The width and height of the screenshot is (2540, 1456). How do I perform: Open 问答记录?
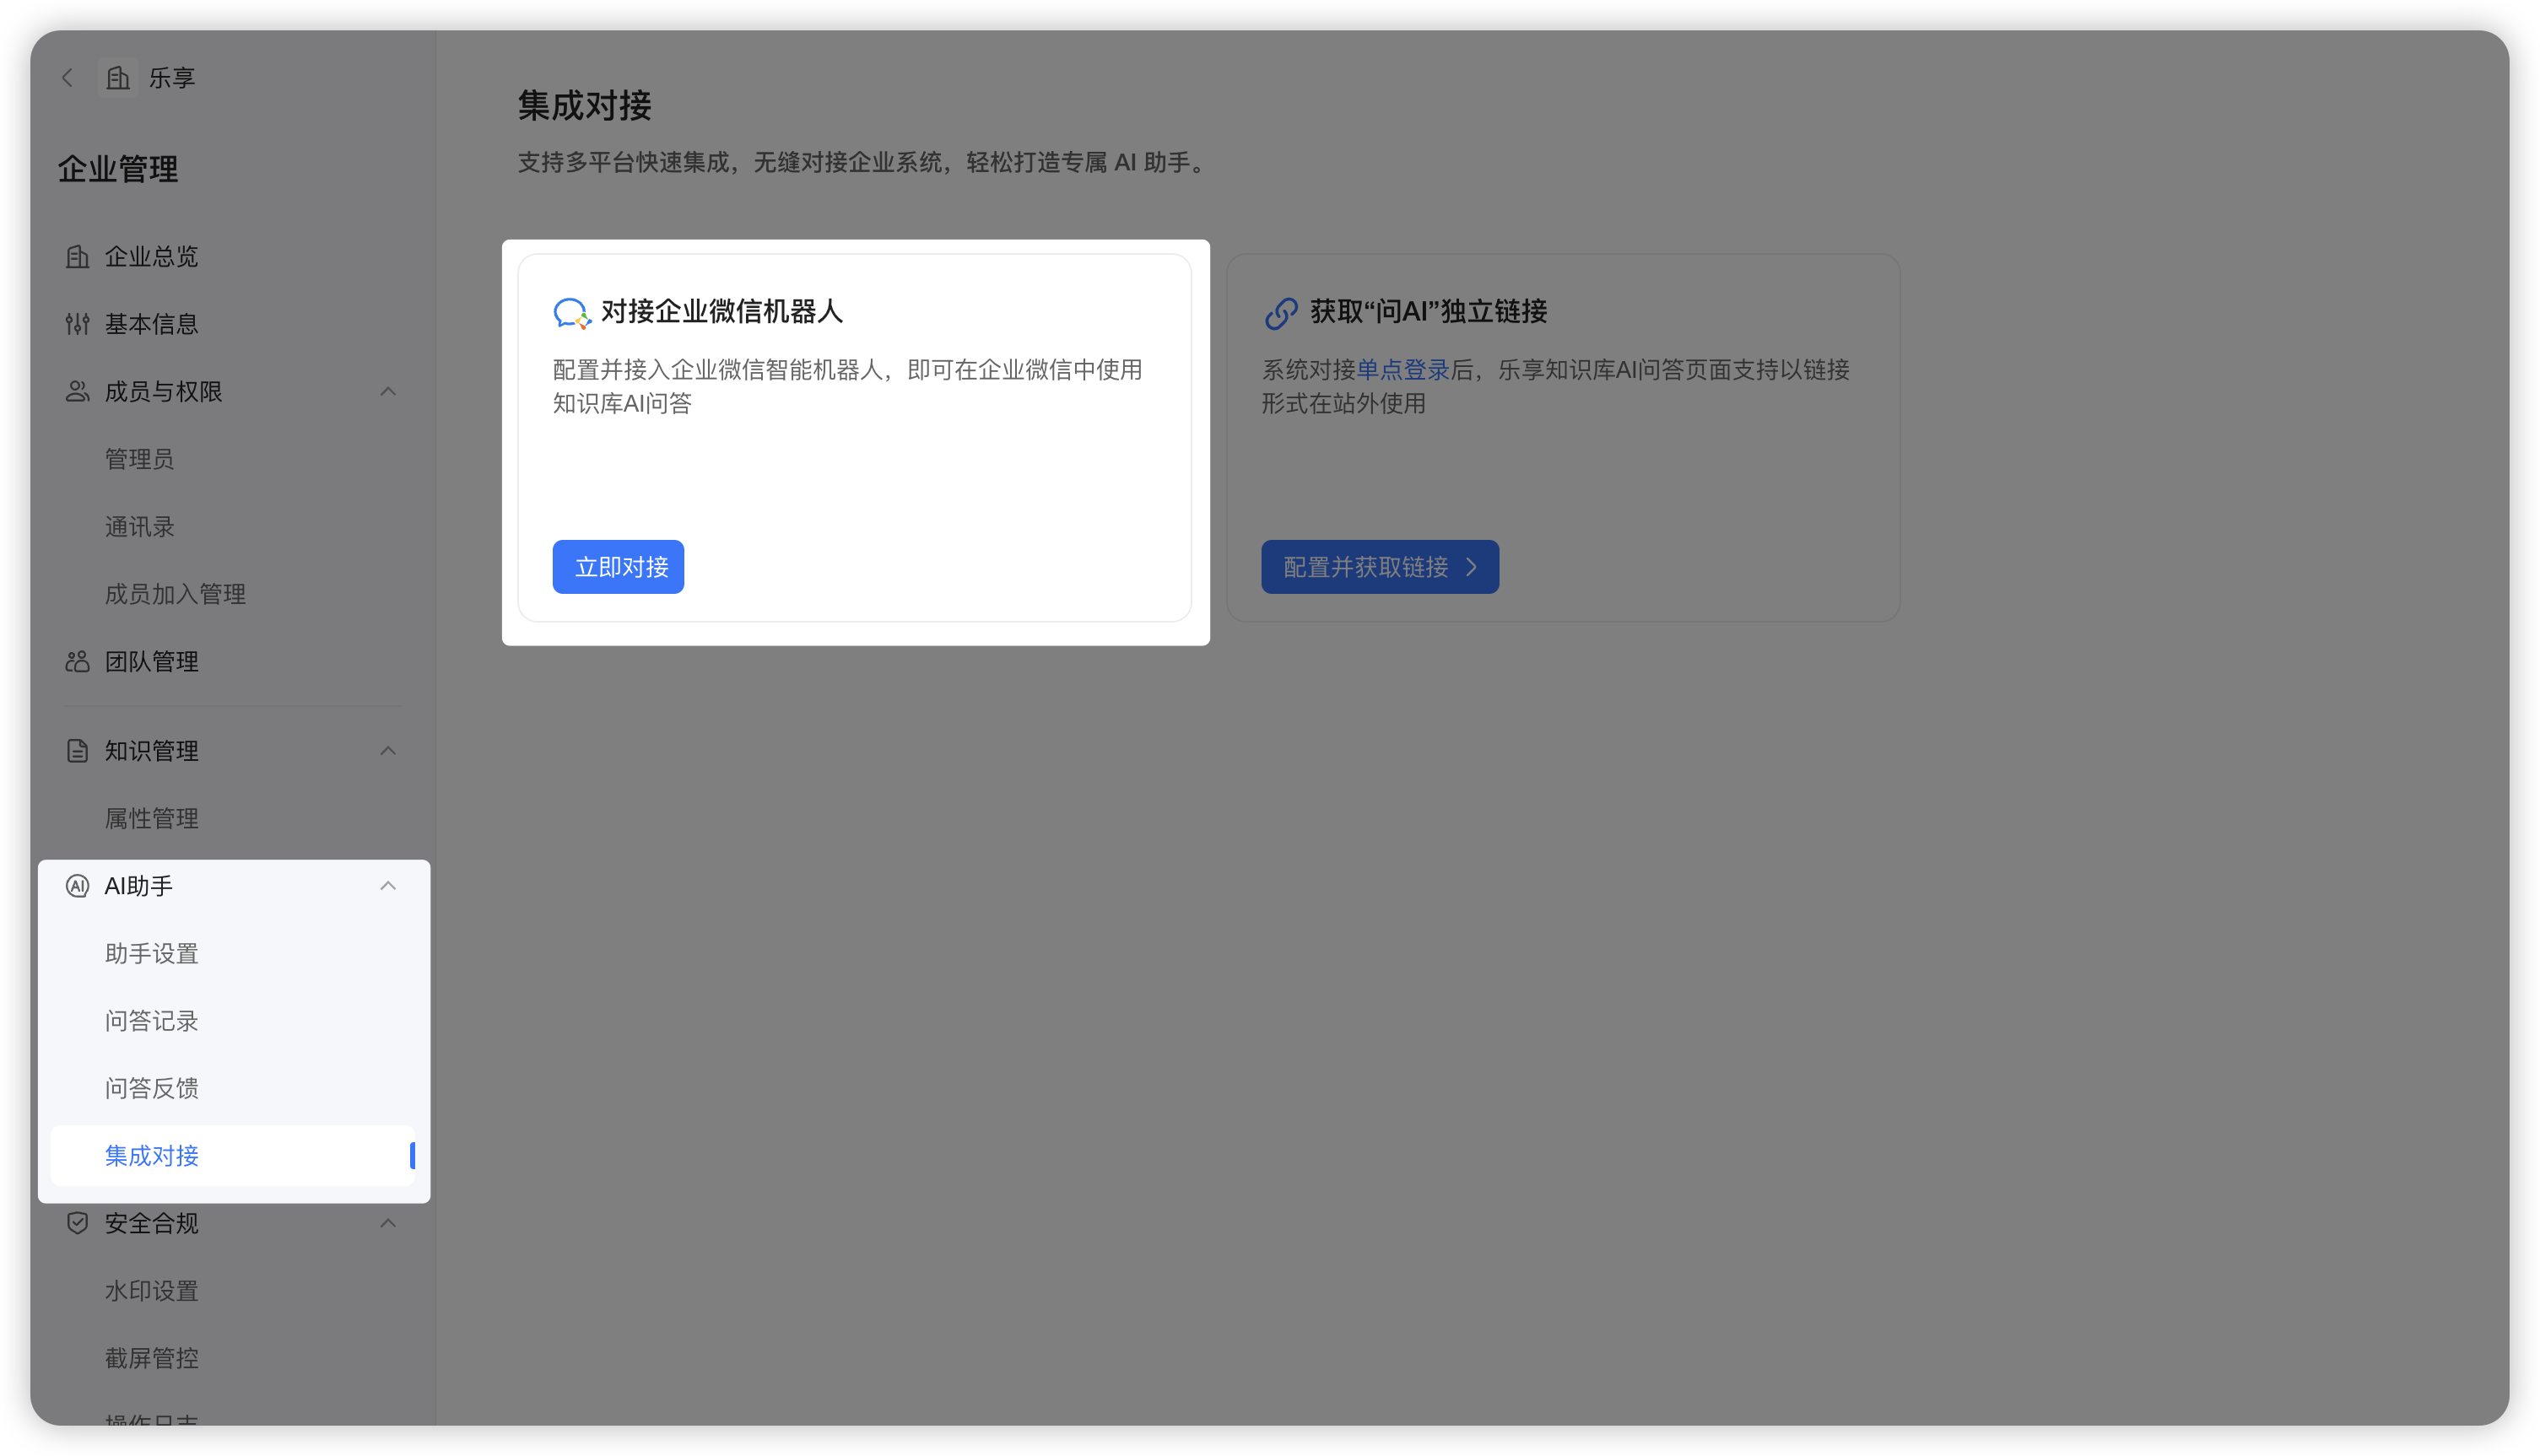[x=232, y=1021]
